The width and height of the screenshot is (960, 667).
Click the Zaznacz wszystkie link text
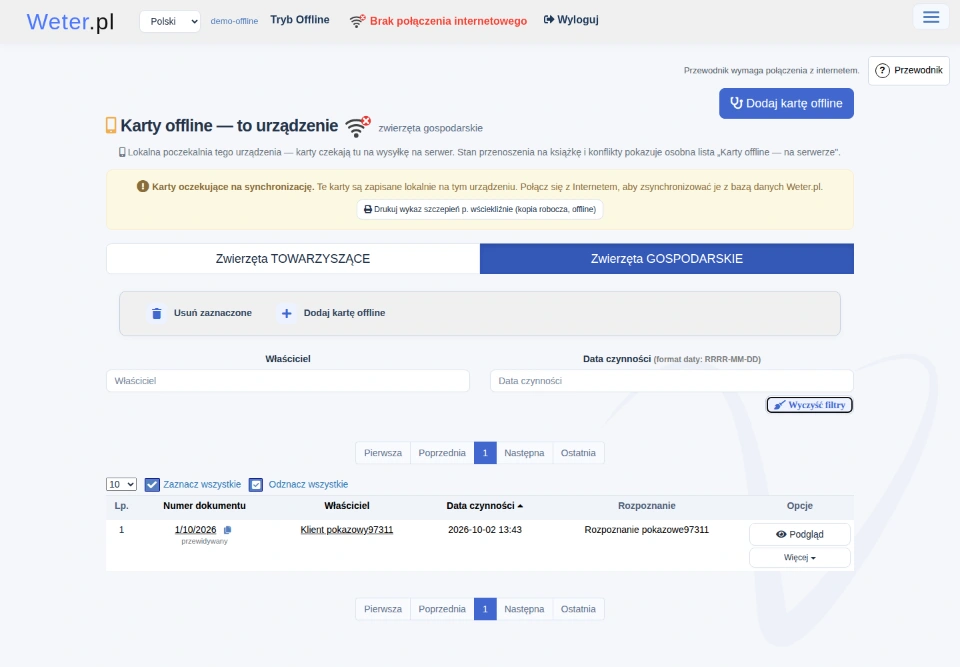(x=202, y=484)
